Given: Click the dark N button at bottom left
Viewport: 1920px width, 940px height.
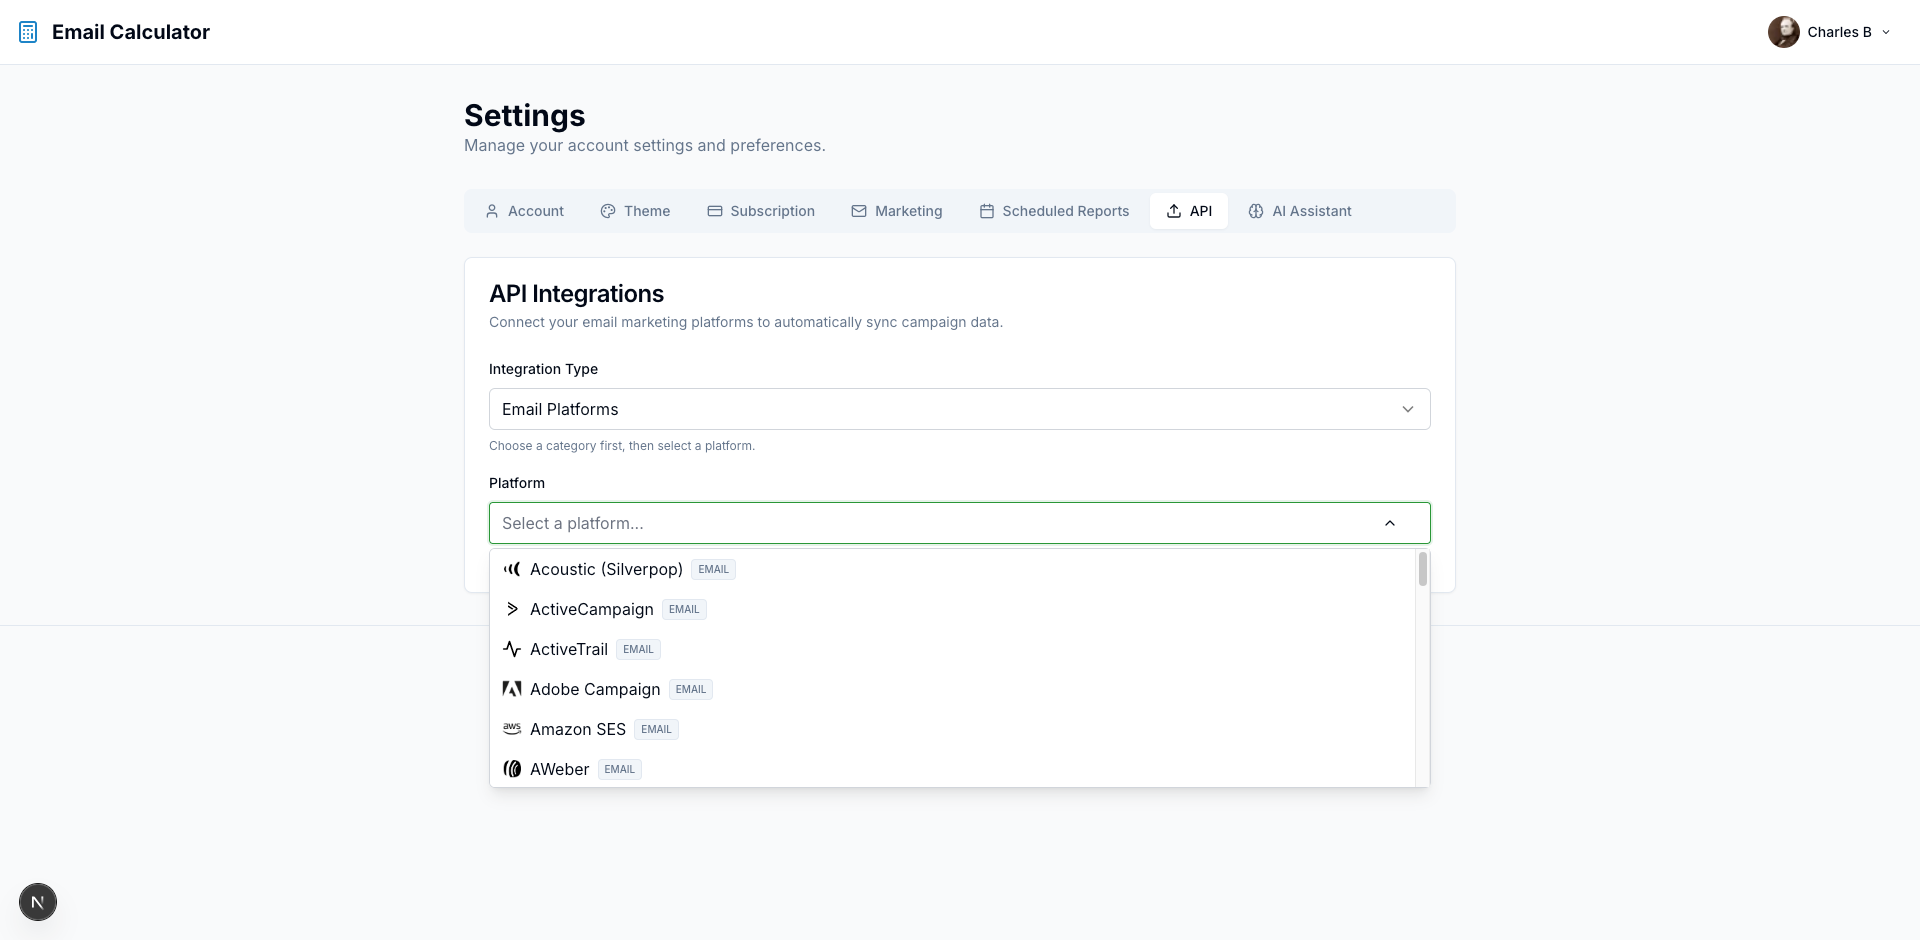Looking at the screenshot, I should [x=37, y=901].
